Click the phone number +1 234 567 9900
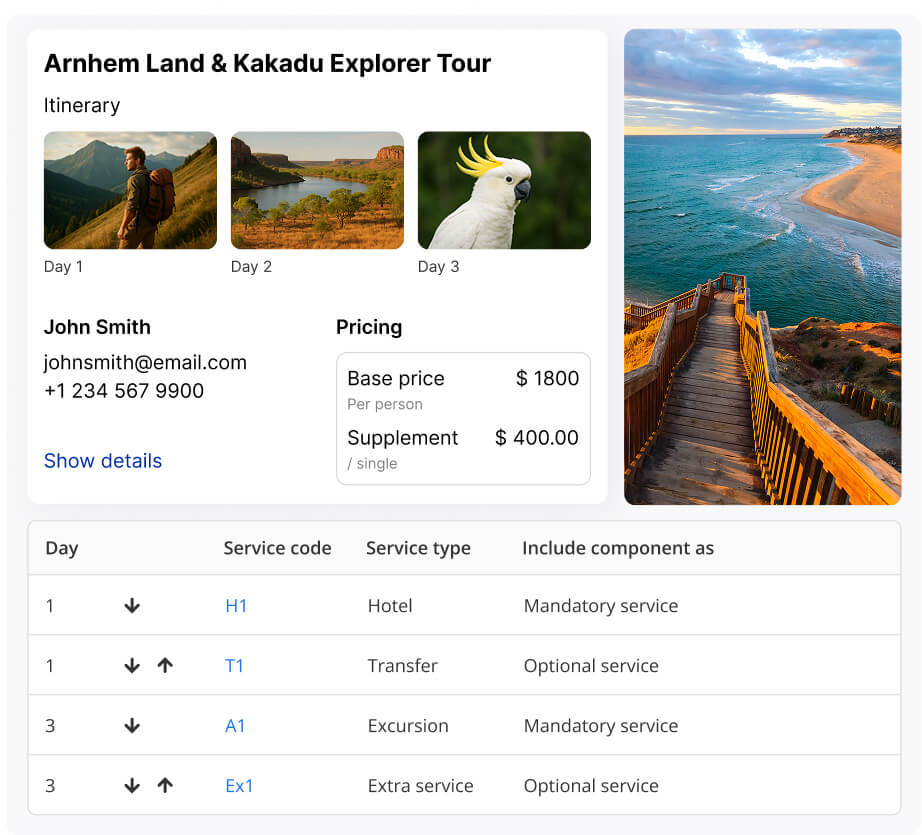 (124, 390)
